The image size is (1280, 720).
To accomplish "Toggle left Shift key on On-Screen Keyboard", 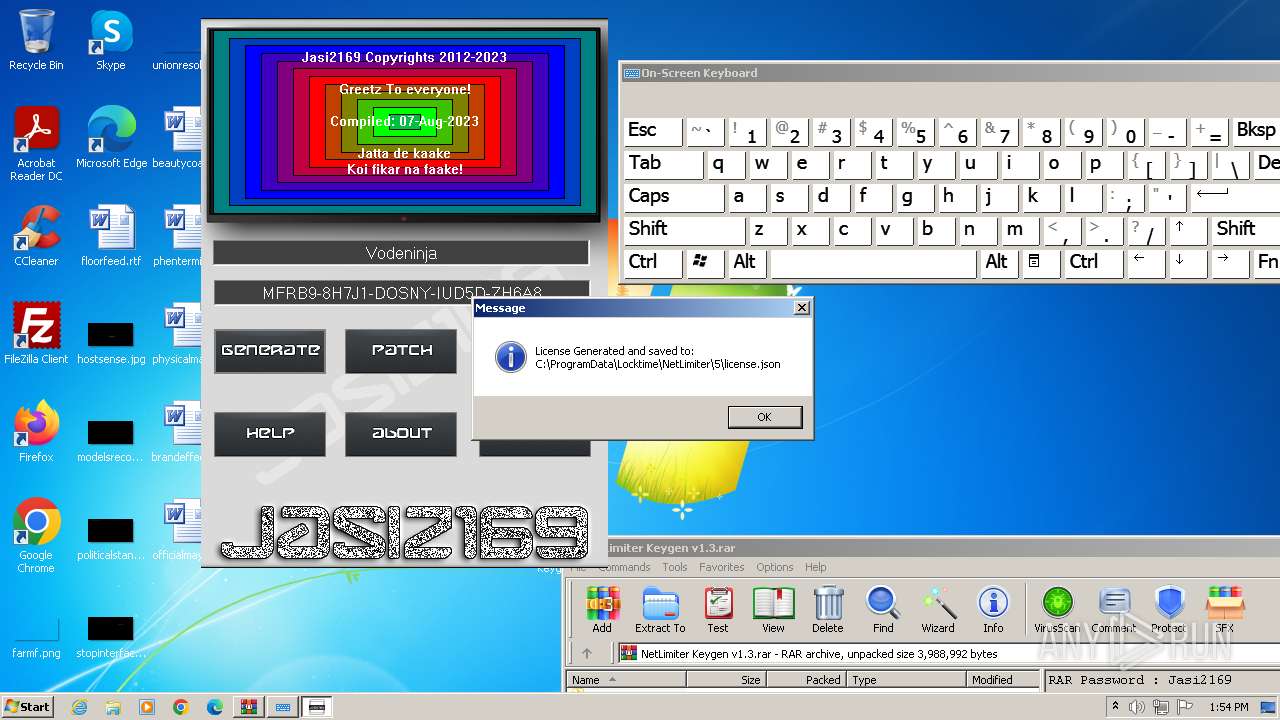I will pos(684,229).
